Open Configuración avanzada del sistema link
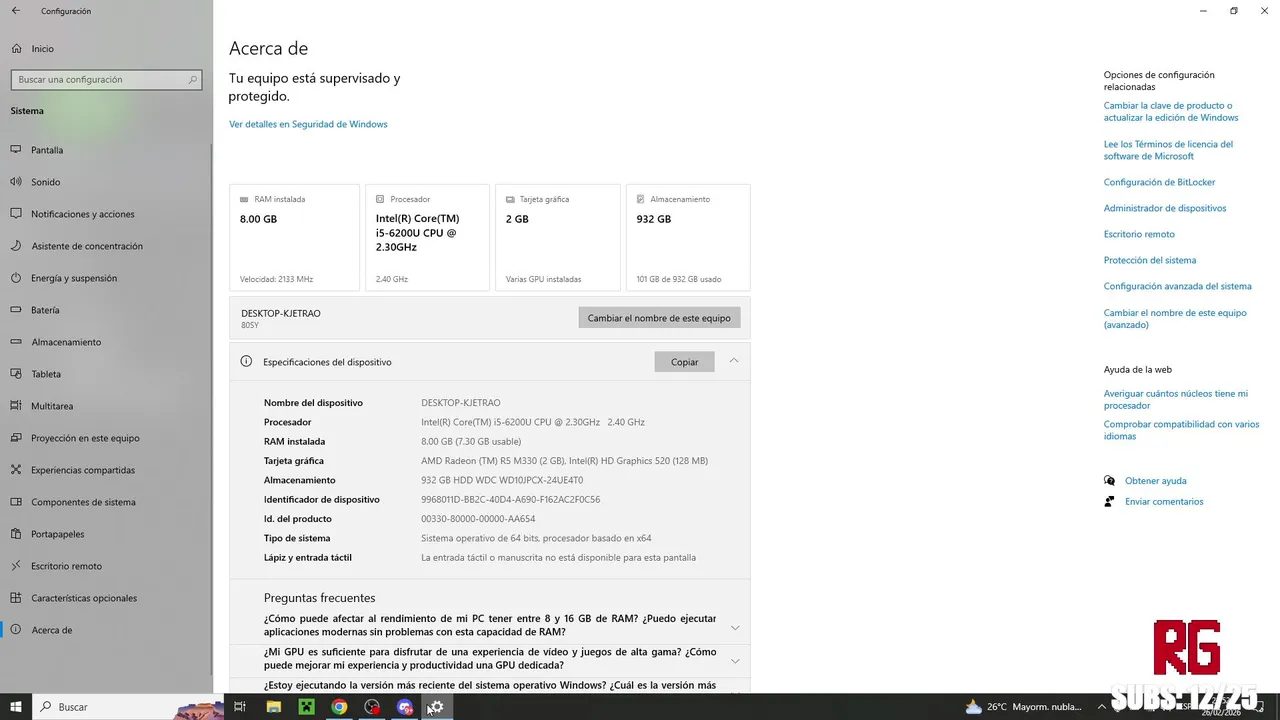Viewport: 1280px width, 720px height. pos(1178,286)
